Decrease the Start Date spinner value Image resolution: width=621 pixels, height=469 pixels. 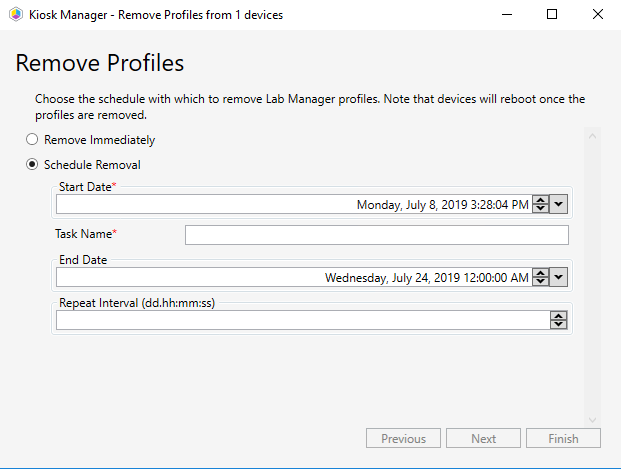point(541,208)
